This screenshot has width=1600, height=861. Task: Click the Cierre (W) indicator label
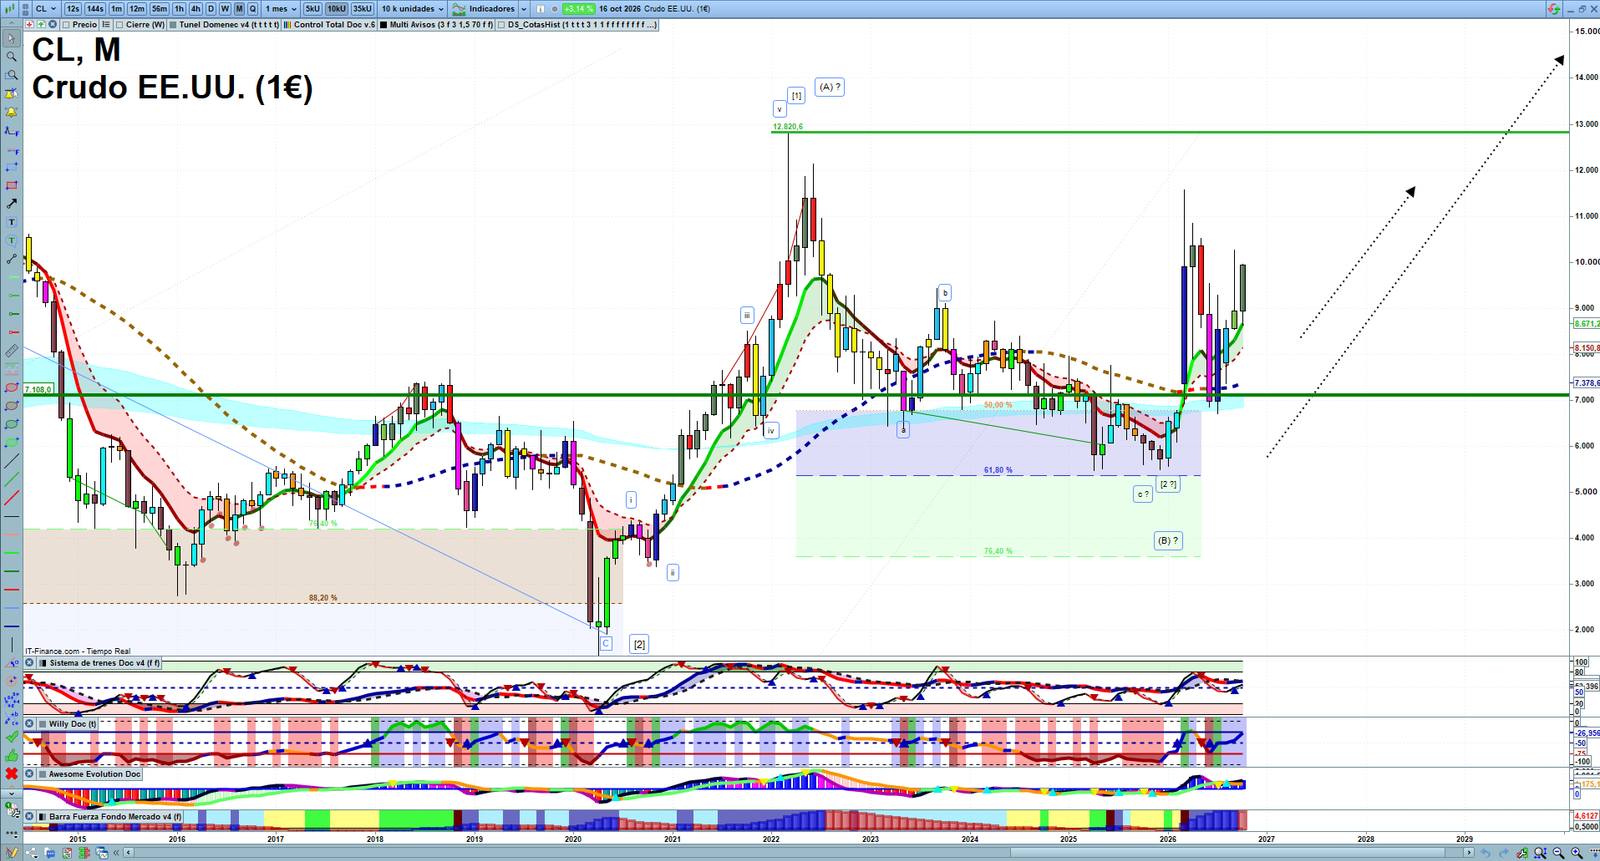(145, 24)
